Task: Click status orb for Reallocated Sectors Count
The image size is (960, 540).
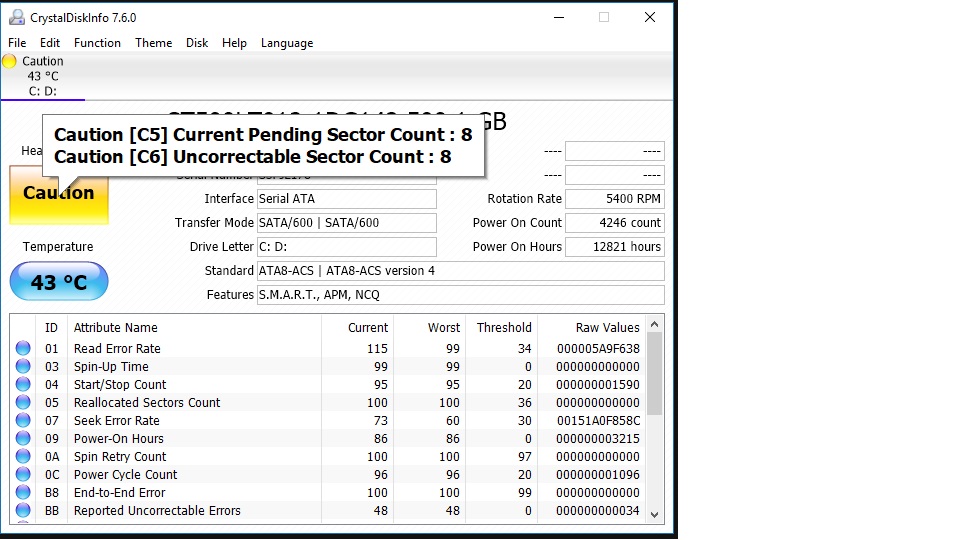Action: [x=23, y=402]
